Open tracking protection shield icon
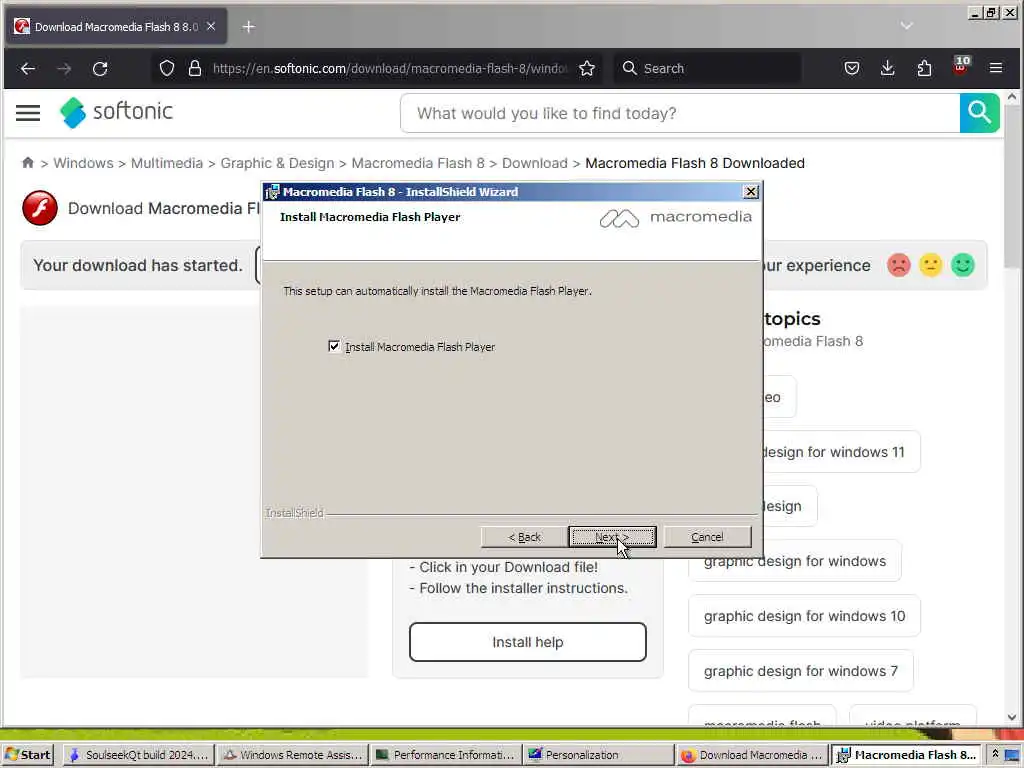 coord(167,69)
